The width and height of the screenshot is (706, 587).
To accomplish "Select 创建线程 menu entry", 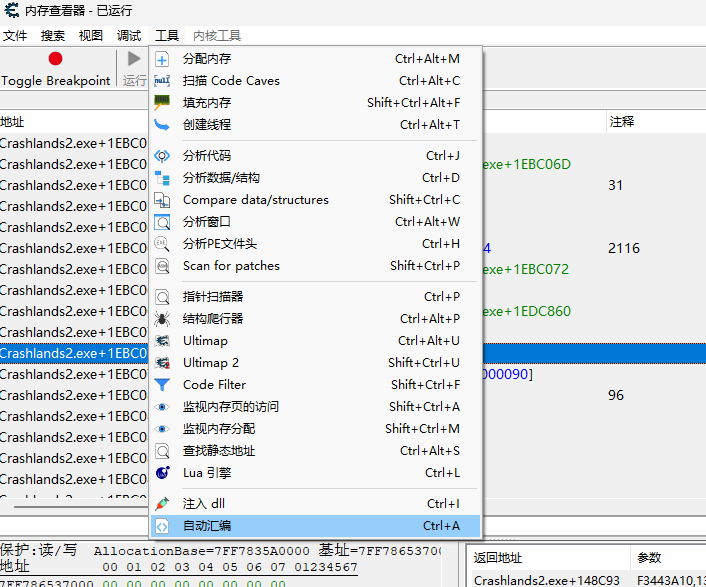I will pos(316,125).
